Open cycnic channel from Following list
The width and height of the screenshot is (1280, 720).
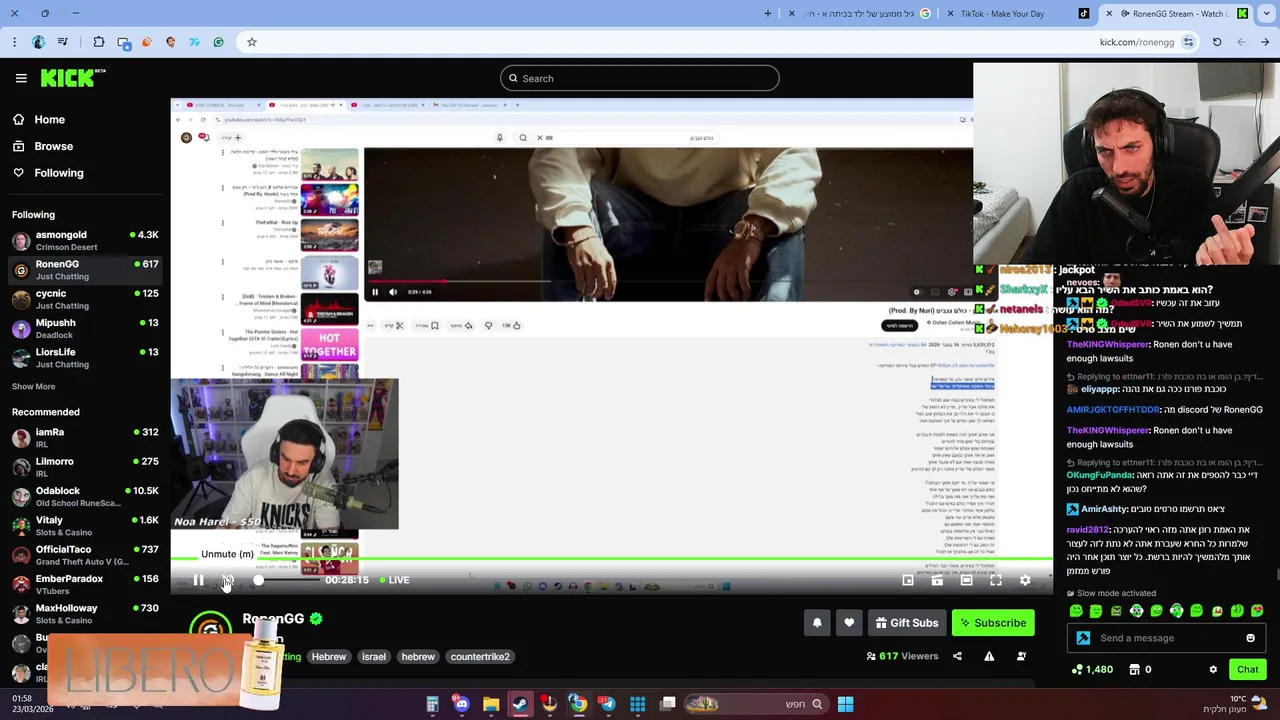[85, 299]
